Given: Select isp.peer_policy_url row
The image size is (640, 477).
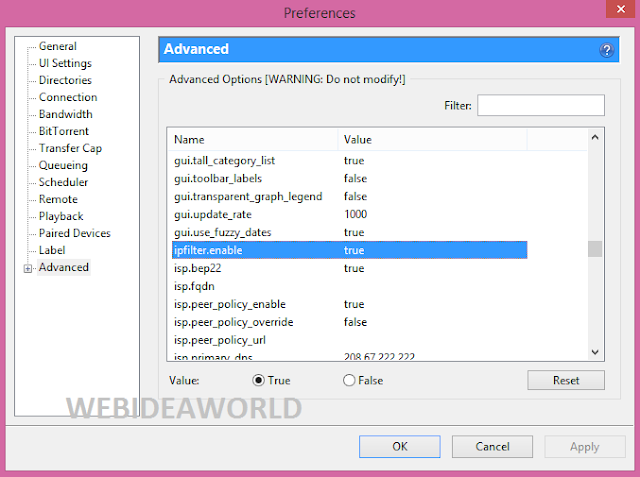Looking at the screenshot, I should coord(350,340).
